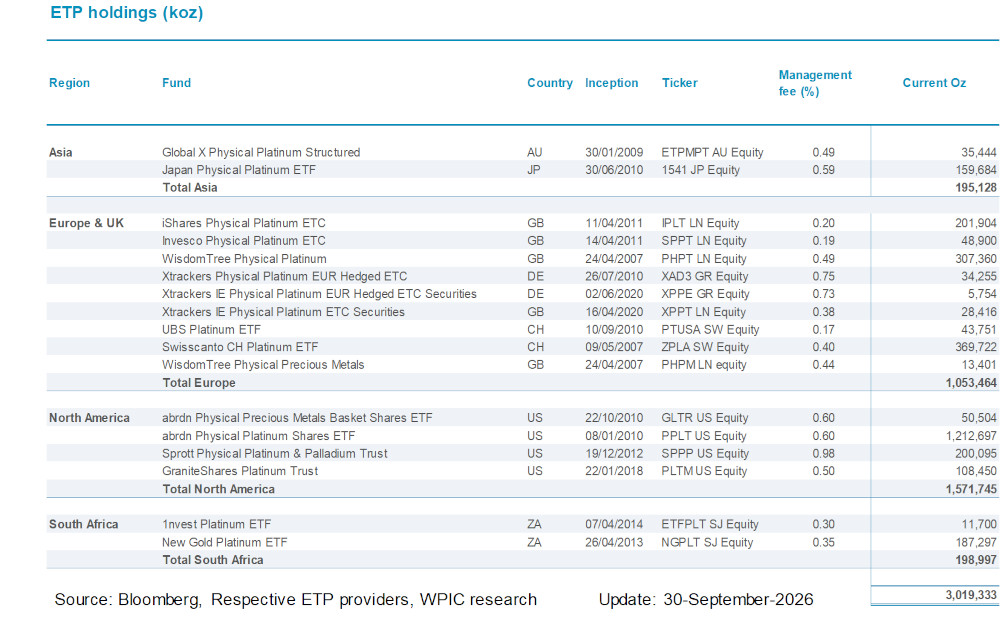Select 'WisdomTree Physical Platinum' fund name
Screen dimensions: 1000x624
coord(244,259)
